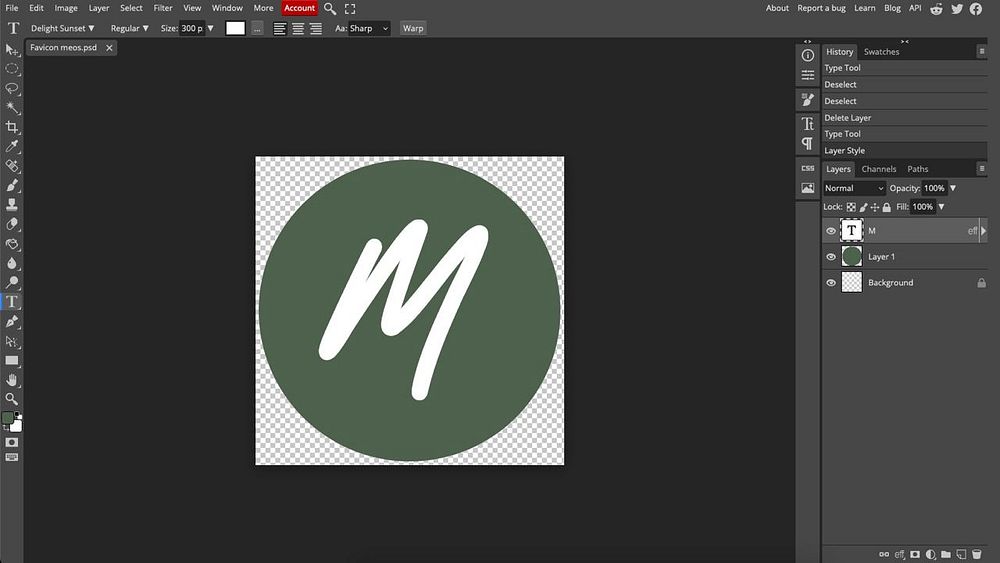
Task: Click the Warp text button
Action: [413, 28]
